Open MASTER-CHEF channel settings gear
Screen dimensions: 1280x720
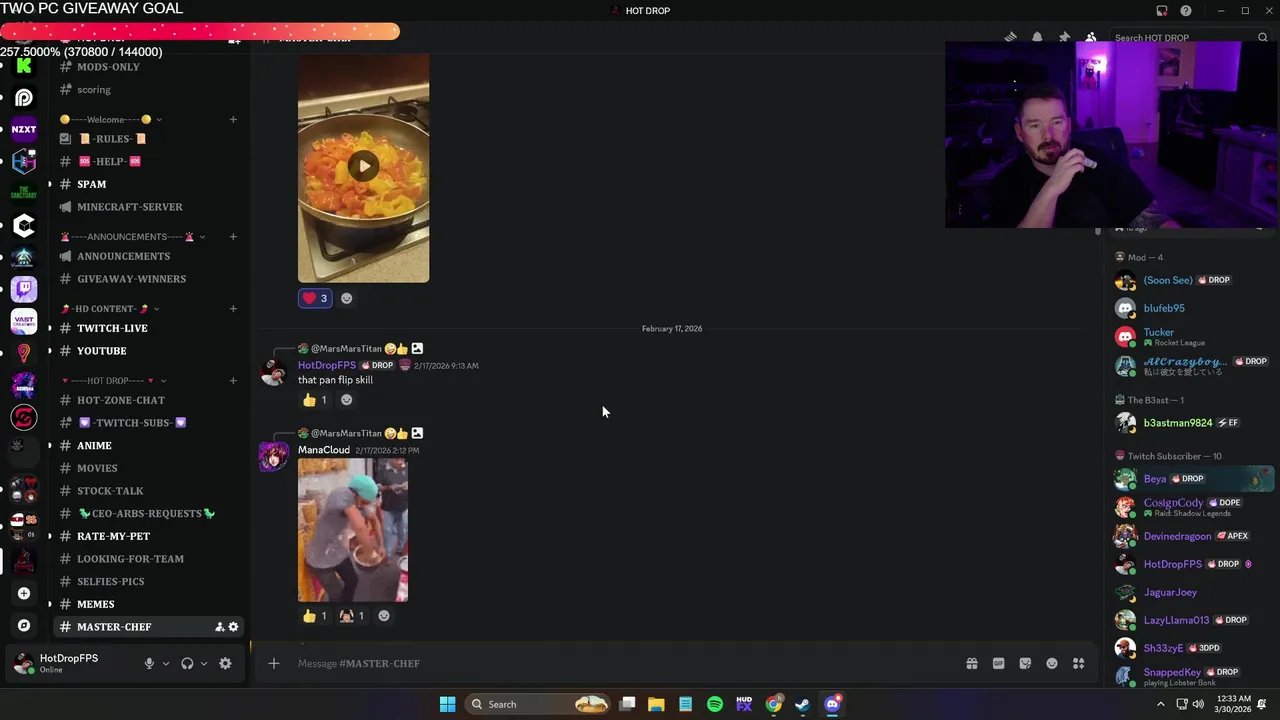tap(234, 627)
